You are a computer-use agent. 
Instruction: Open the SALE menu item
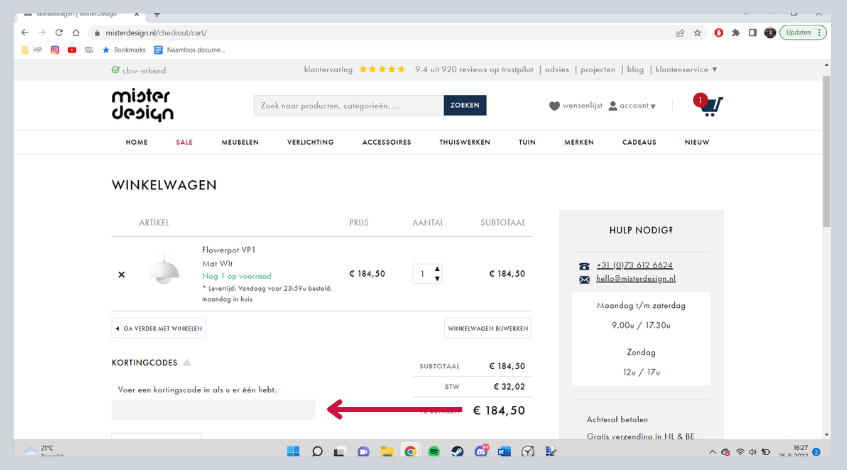tap(184, 142)
